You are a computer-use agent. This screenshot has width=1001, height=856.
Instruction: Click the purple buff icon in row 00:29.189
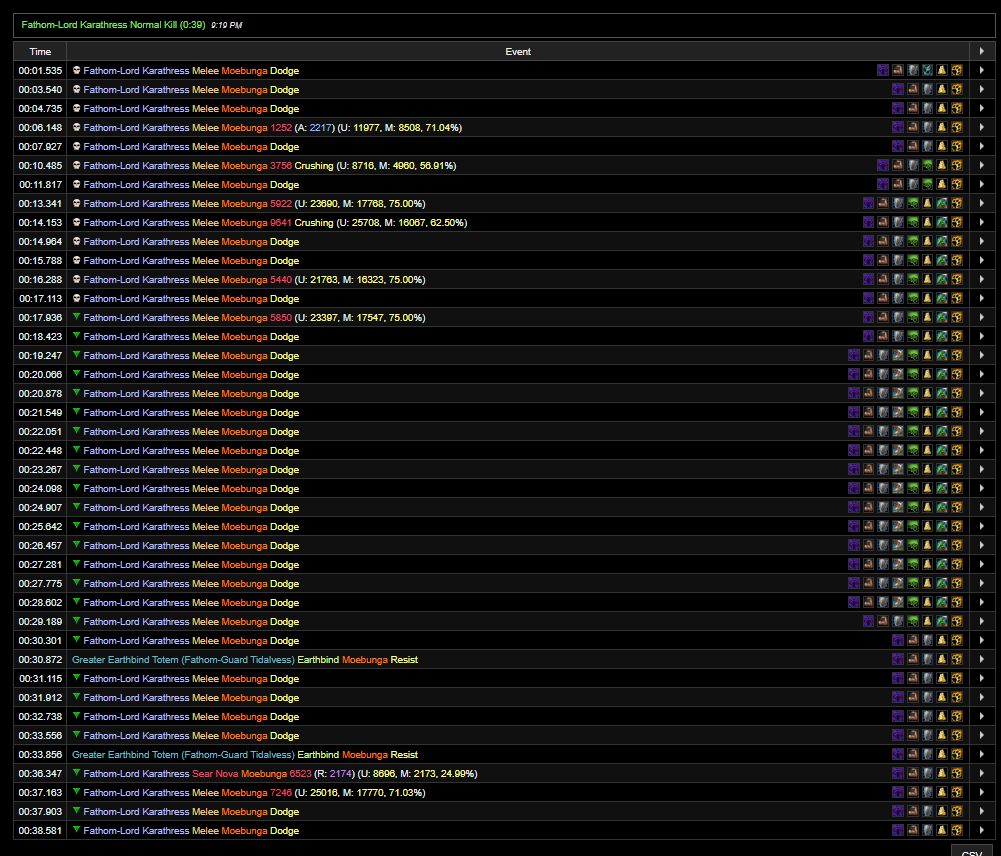pyautogui.click(x=868, y=622)
